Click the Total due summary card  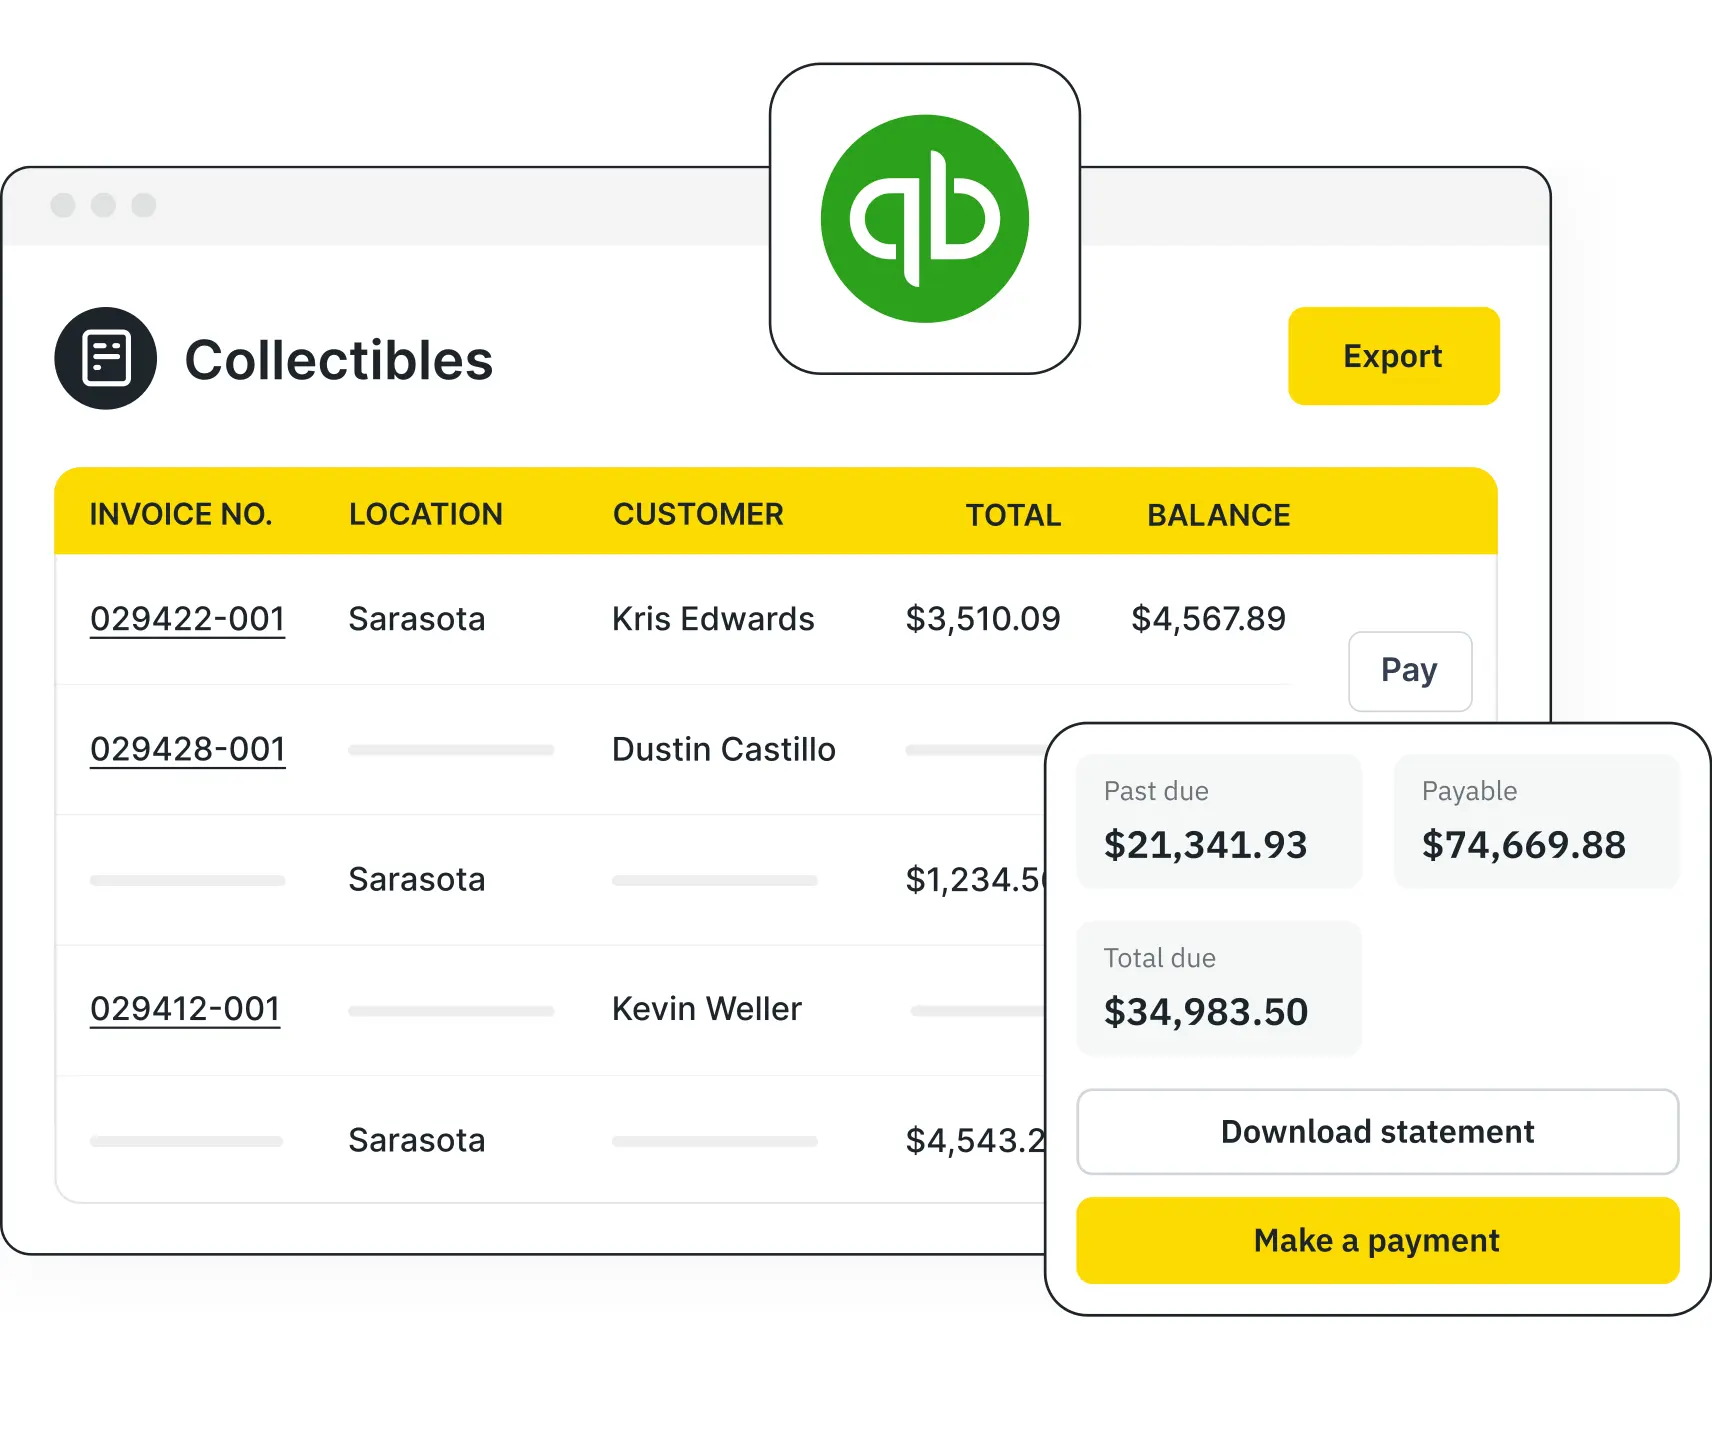click(x=1218, y=988)
